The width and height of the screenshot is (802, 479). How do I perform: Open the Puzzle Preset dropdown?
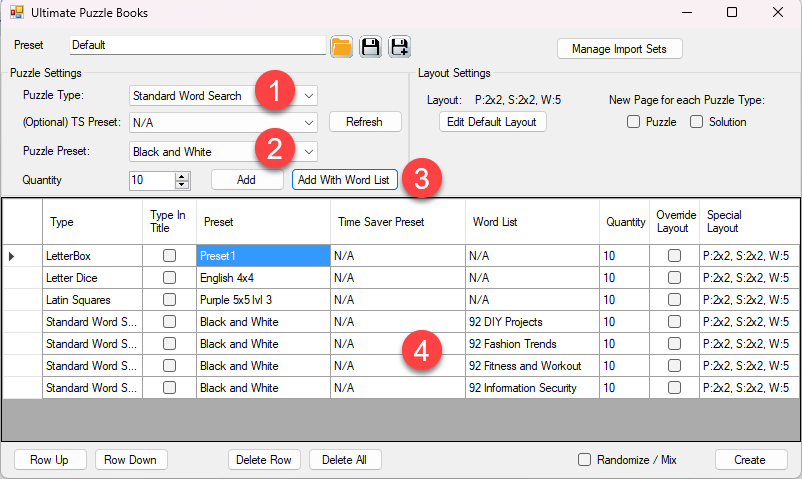click(x=309, y=152)
